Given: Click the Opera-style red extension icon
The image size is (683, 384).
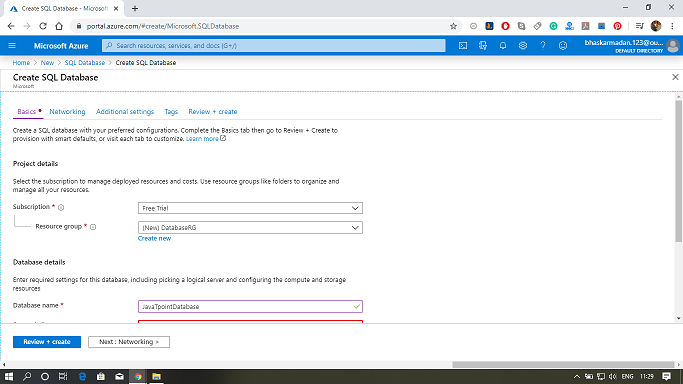Looking at the screenshot, I should [x=505, y=26].
